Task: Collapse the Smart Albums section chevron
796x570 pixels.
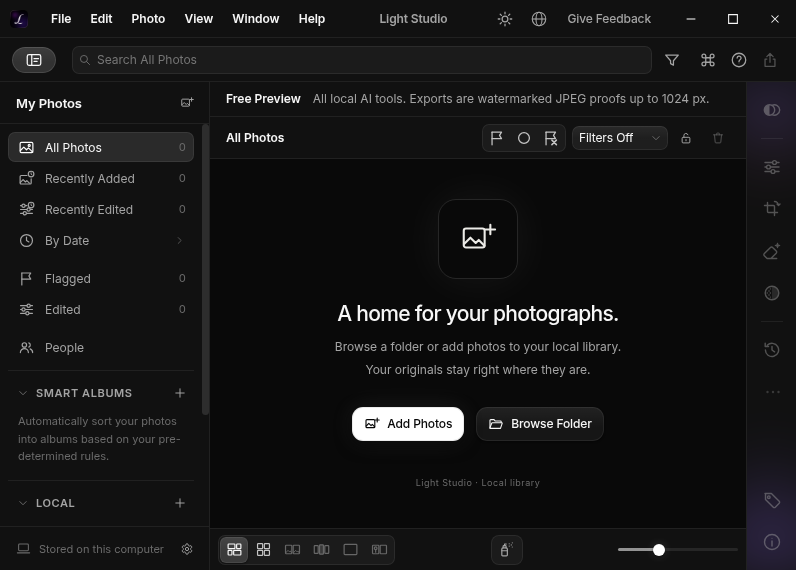Action: 23,393
